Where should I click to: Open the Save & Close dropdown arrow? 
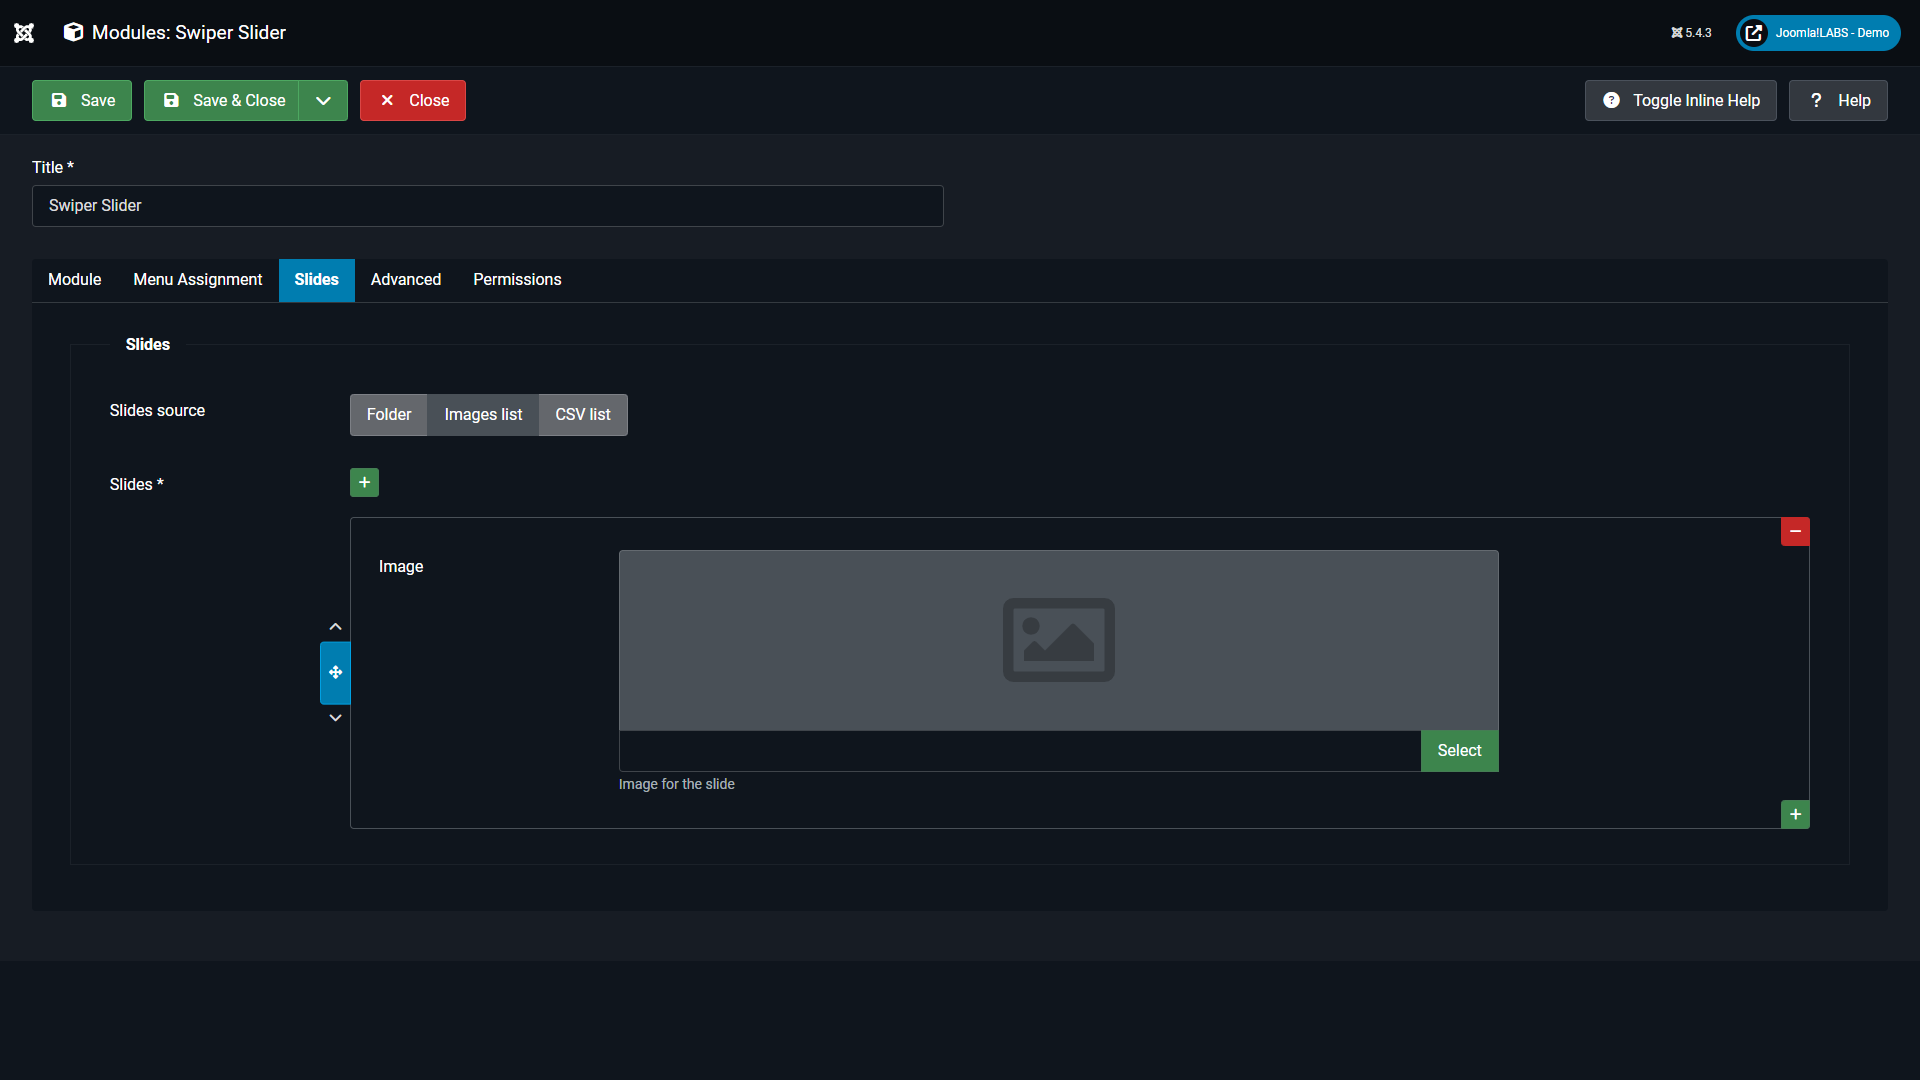[x=322, y=100]
